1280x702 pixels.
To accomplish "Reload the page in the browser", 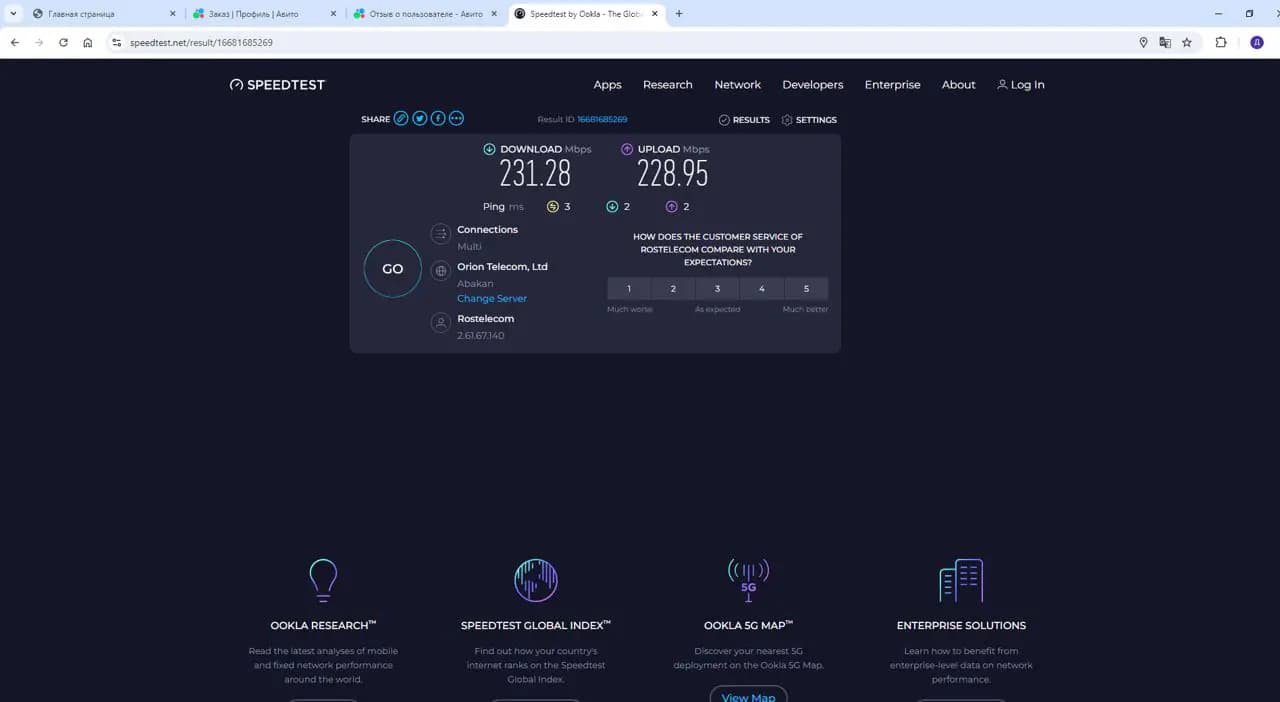I will tap(63, 43).
